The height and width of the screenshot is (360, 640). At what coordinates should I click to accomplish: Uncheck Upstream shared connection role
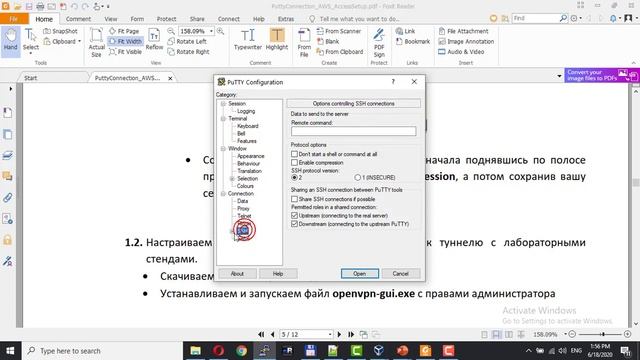coord(294,215)
